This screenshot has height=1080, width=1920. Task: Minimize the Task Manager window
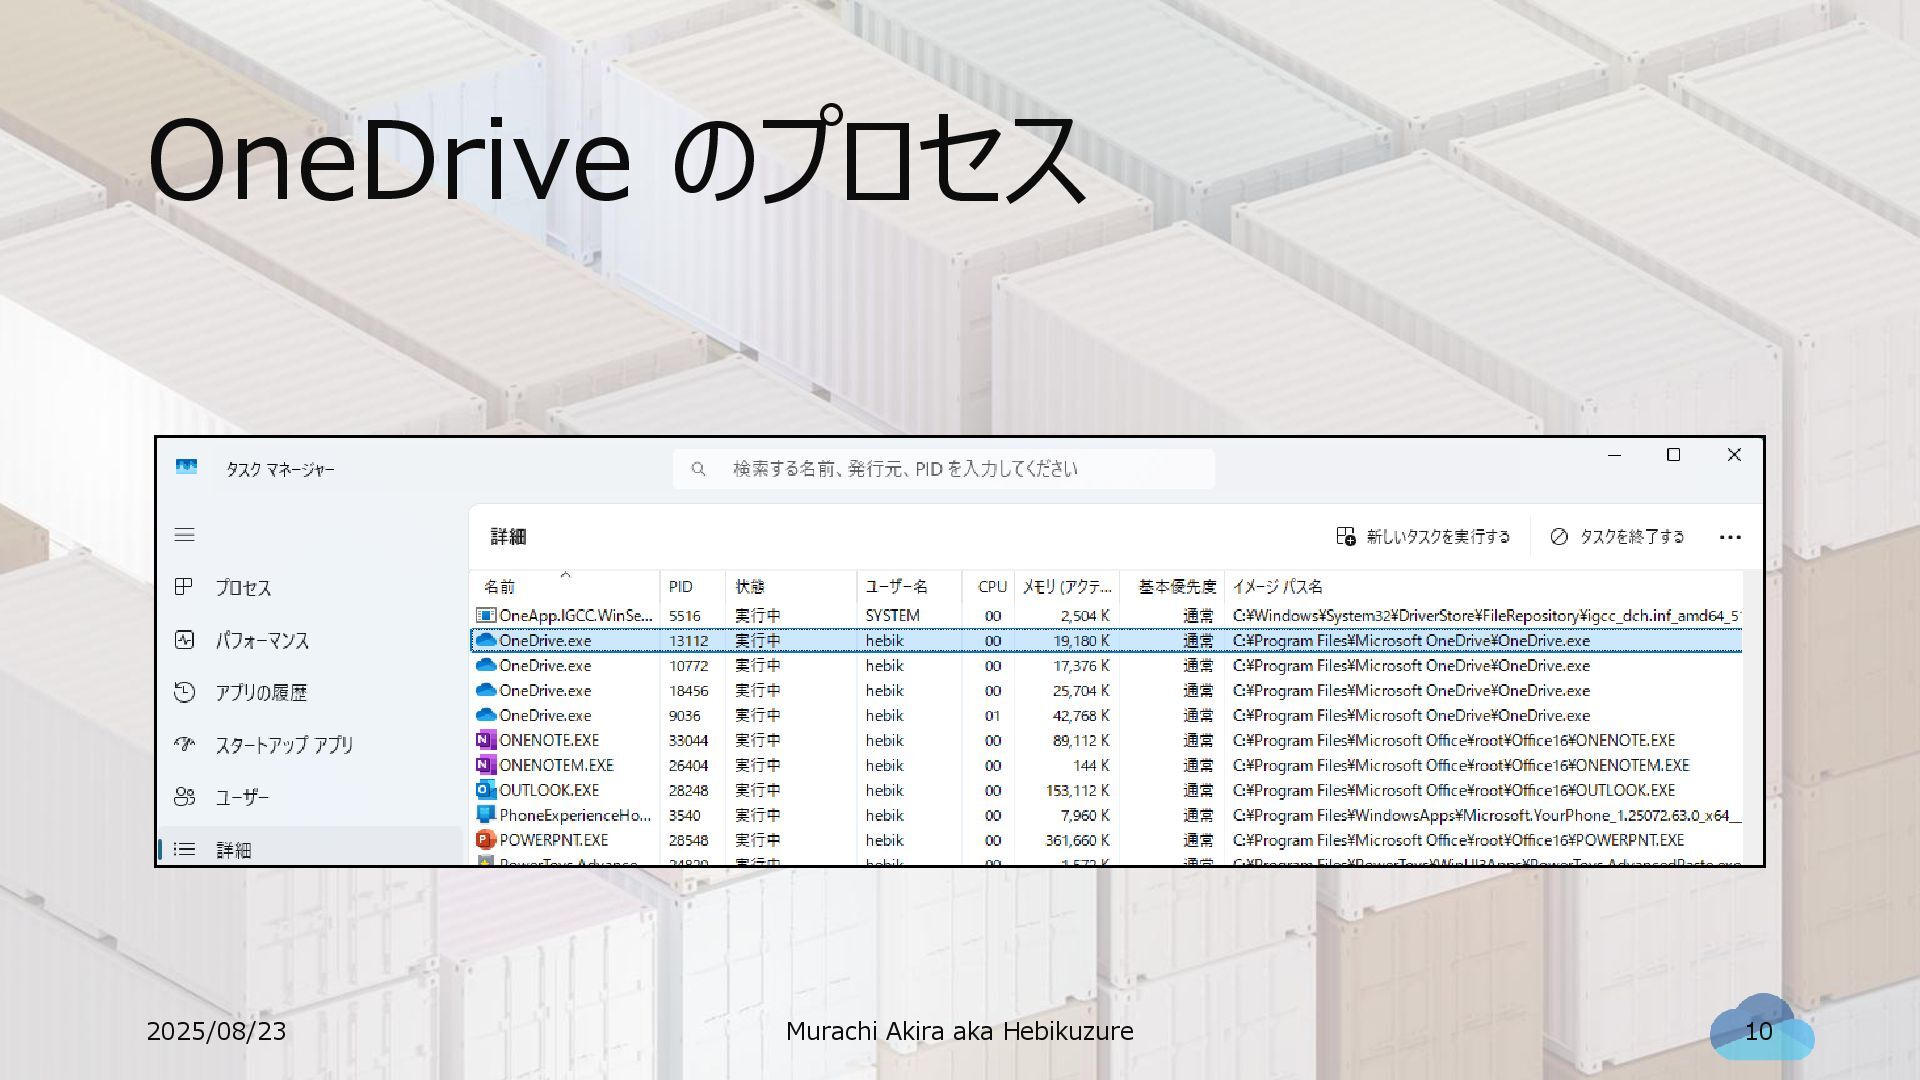1614,455
